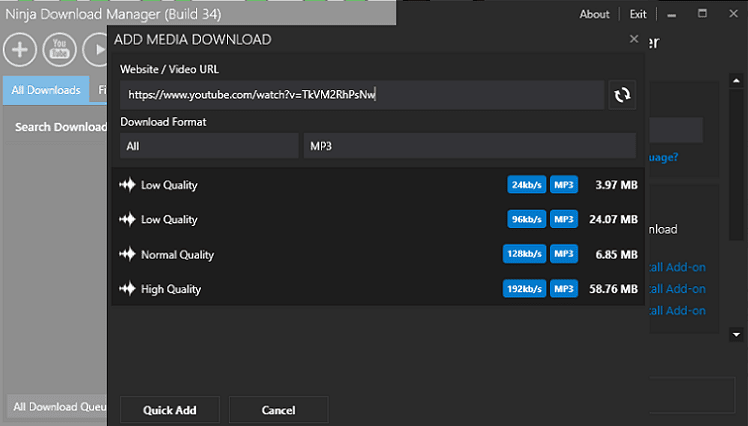The height and width of the screenshot is (426, 748).
Task: Click the 192kb/s bitrate badge
Action: [x=524, y=289]
